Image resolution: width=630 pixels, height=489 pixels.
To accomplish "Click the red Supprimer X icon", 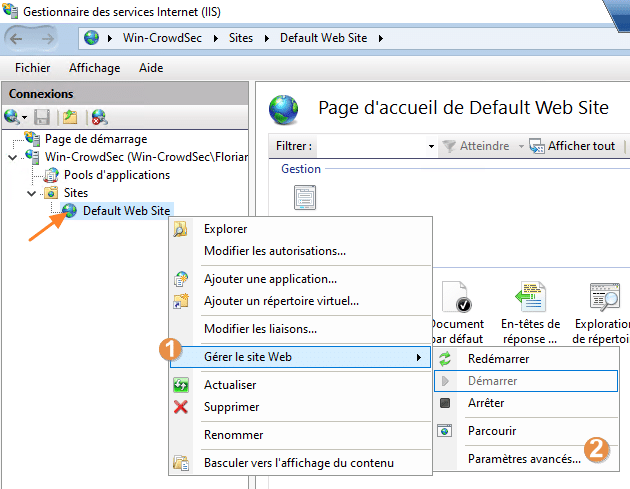I will coord(181,407).
